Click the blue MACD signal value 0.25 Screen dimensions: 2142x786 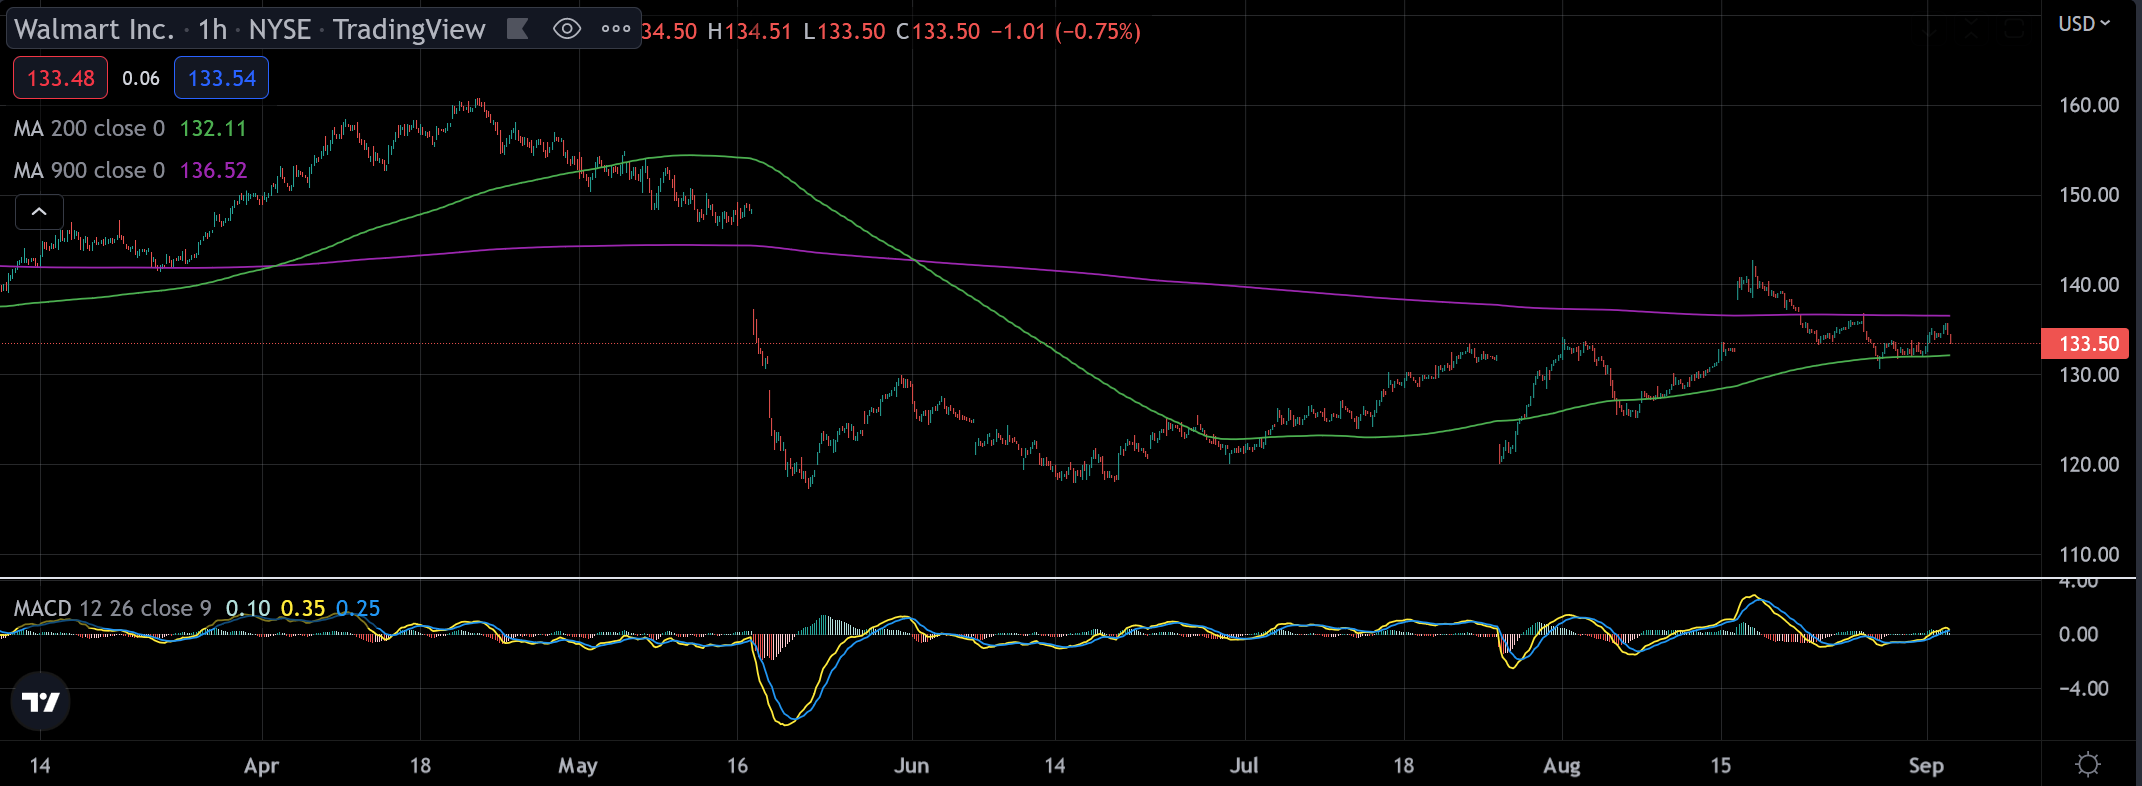coord(358,608)
